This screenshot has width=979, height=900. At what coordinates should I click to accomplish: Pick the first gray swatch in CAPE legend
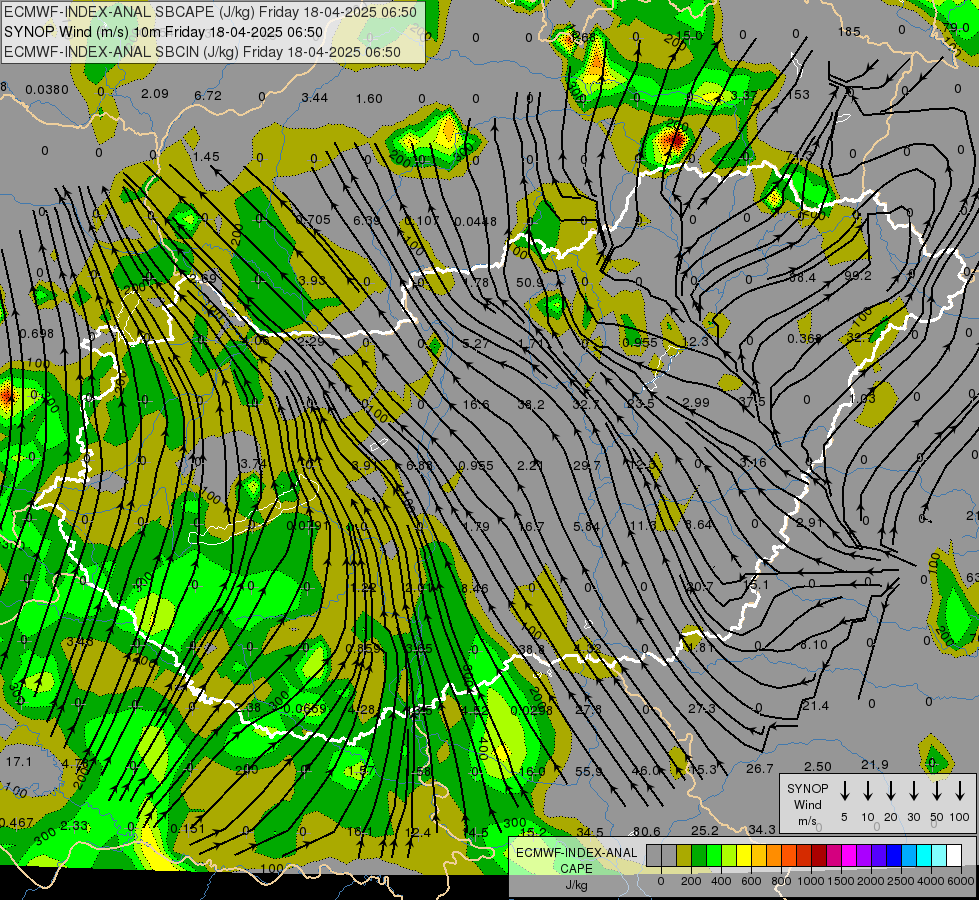(654, 855)
